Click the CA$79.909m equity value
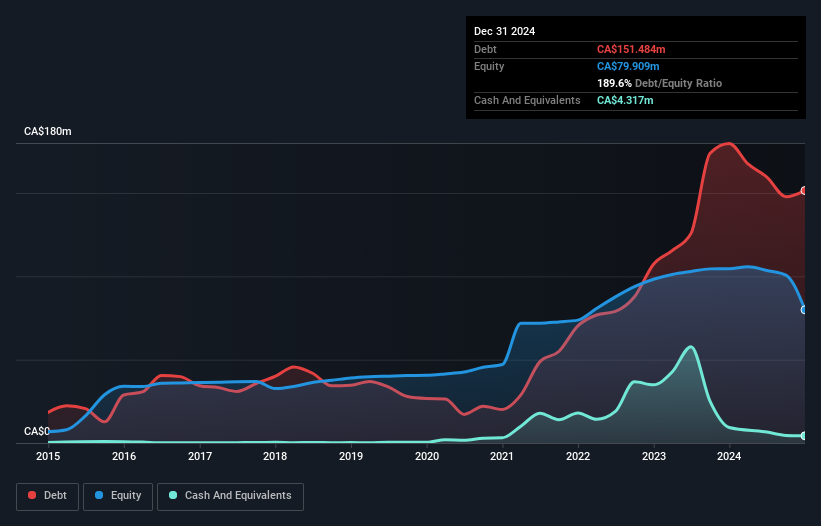This screenshot has width=821, height=526. coord(628,66)
